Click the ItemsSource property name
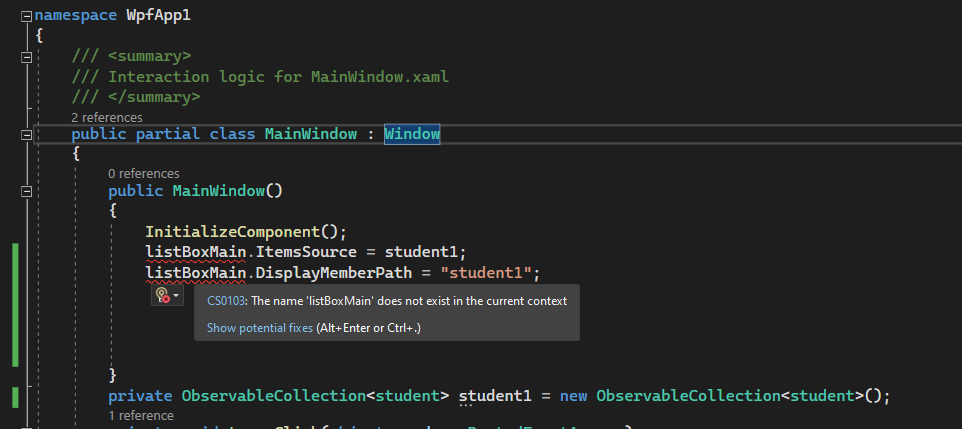Image resolution: width=962 pixels, height=429 pixels. coord(306,252)
